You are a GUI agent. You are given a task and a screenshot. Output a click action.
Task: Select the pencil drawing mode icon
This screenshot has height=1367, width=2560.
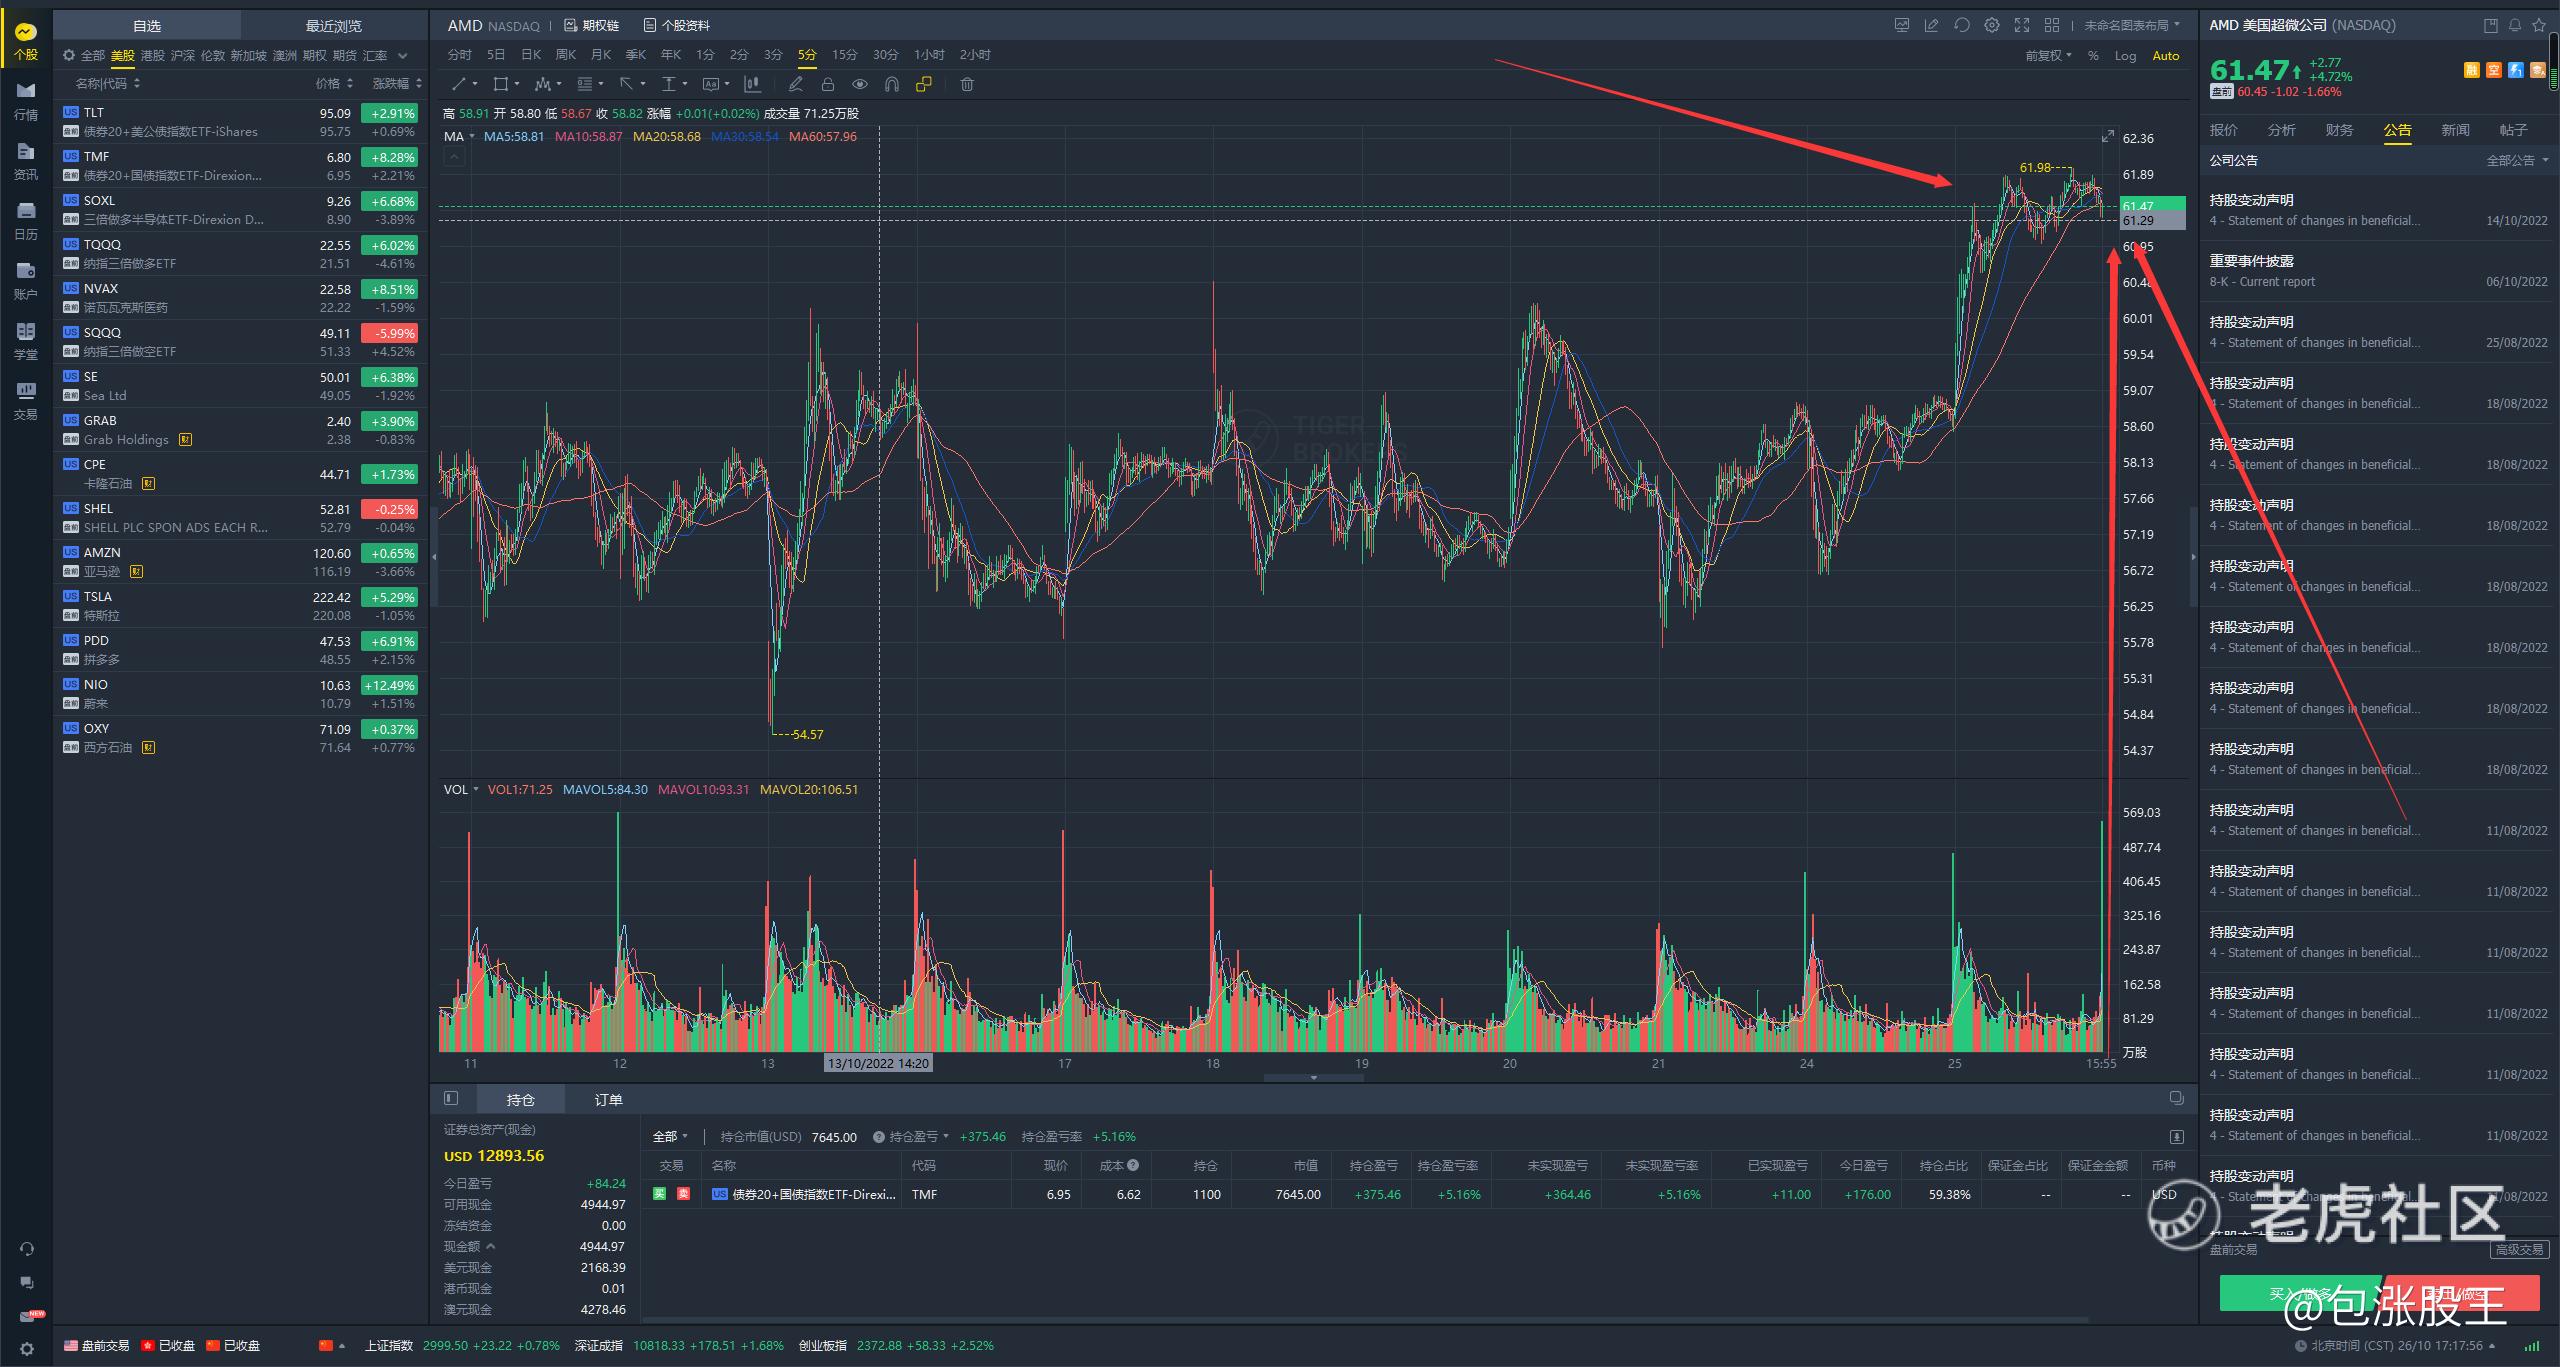point(796,84)
